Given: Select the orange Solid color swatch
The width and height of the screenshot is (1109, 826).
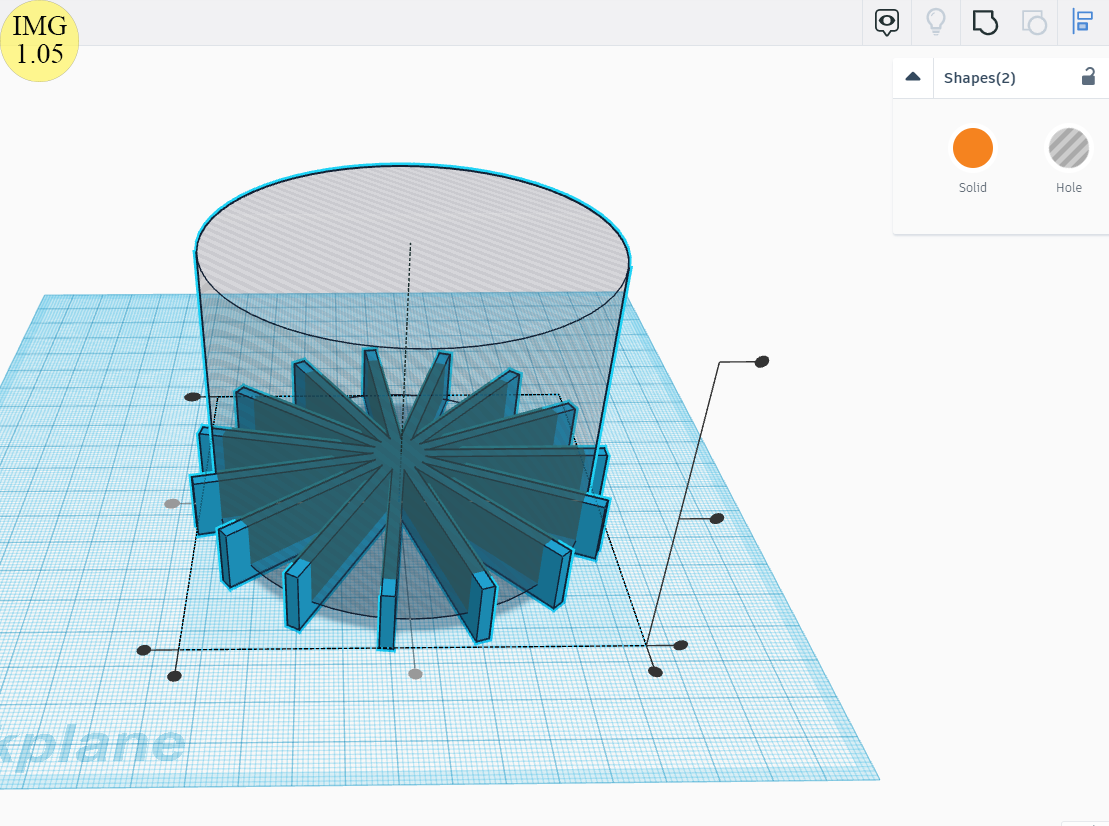Looking at the screenshot, I should [x=972, y=148].
